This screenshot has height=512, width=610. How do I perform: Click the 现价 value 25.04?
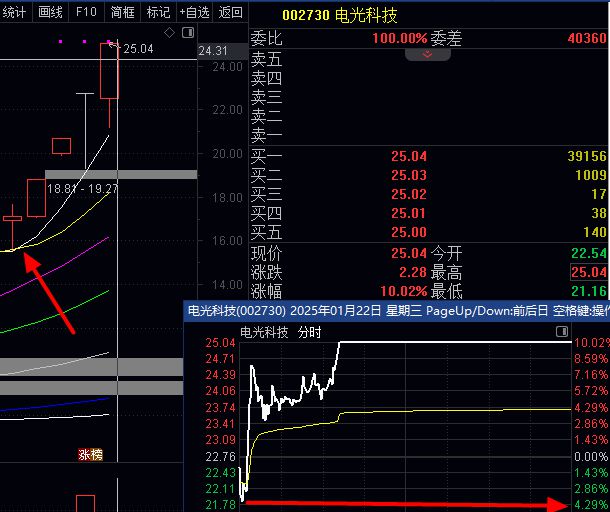click(x=409, y=253)
